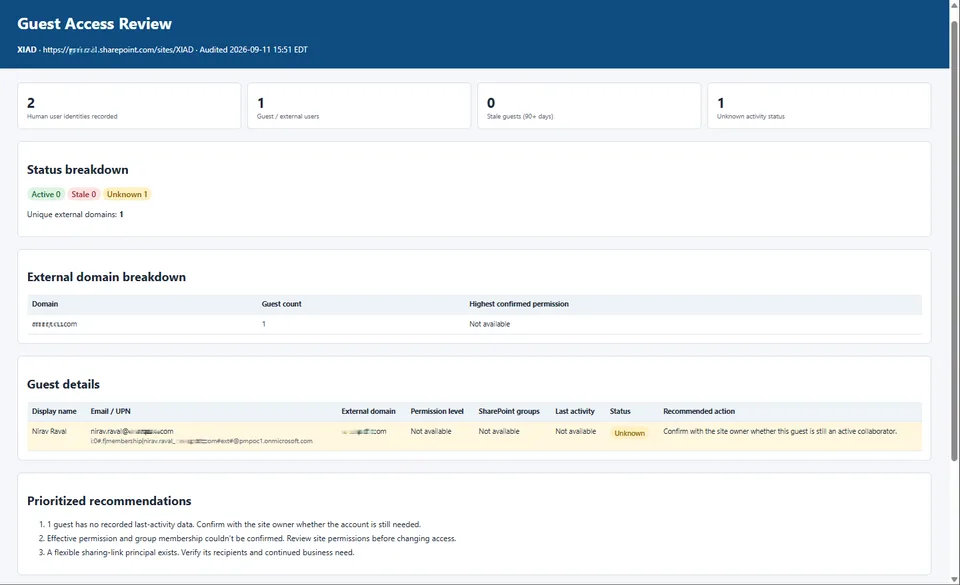
Task: Click the External domain column header
Action: (x=369, y=411)
